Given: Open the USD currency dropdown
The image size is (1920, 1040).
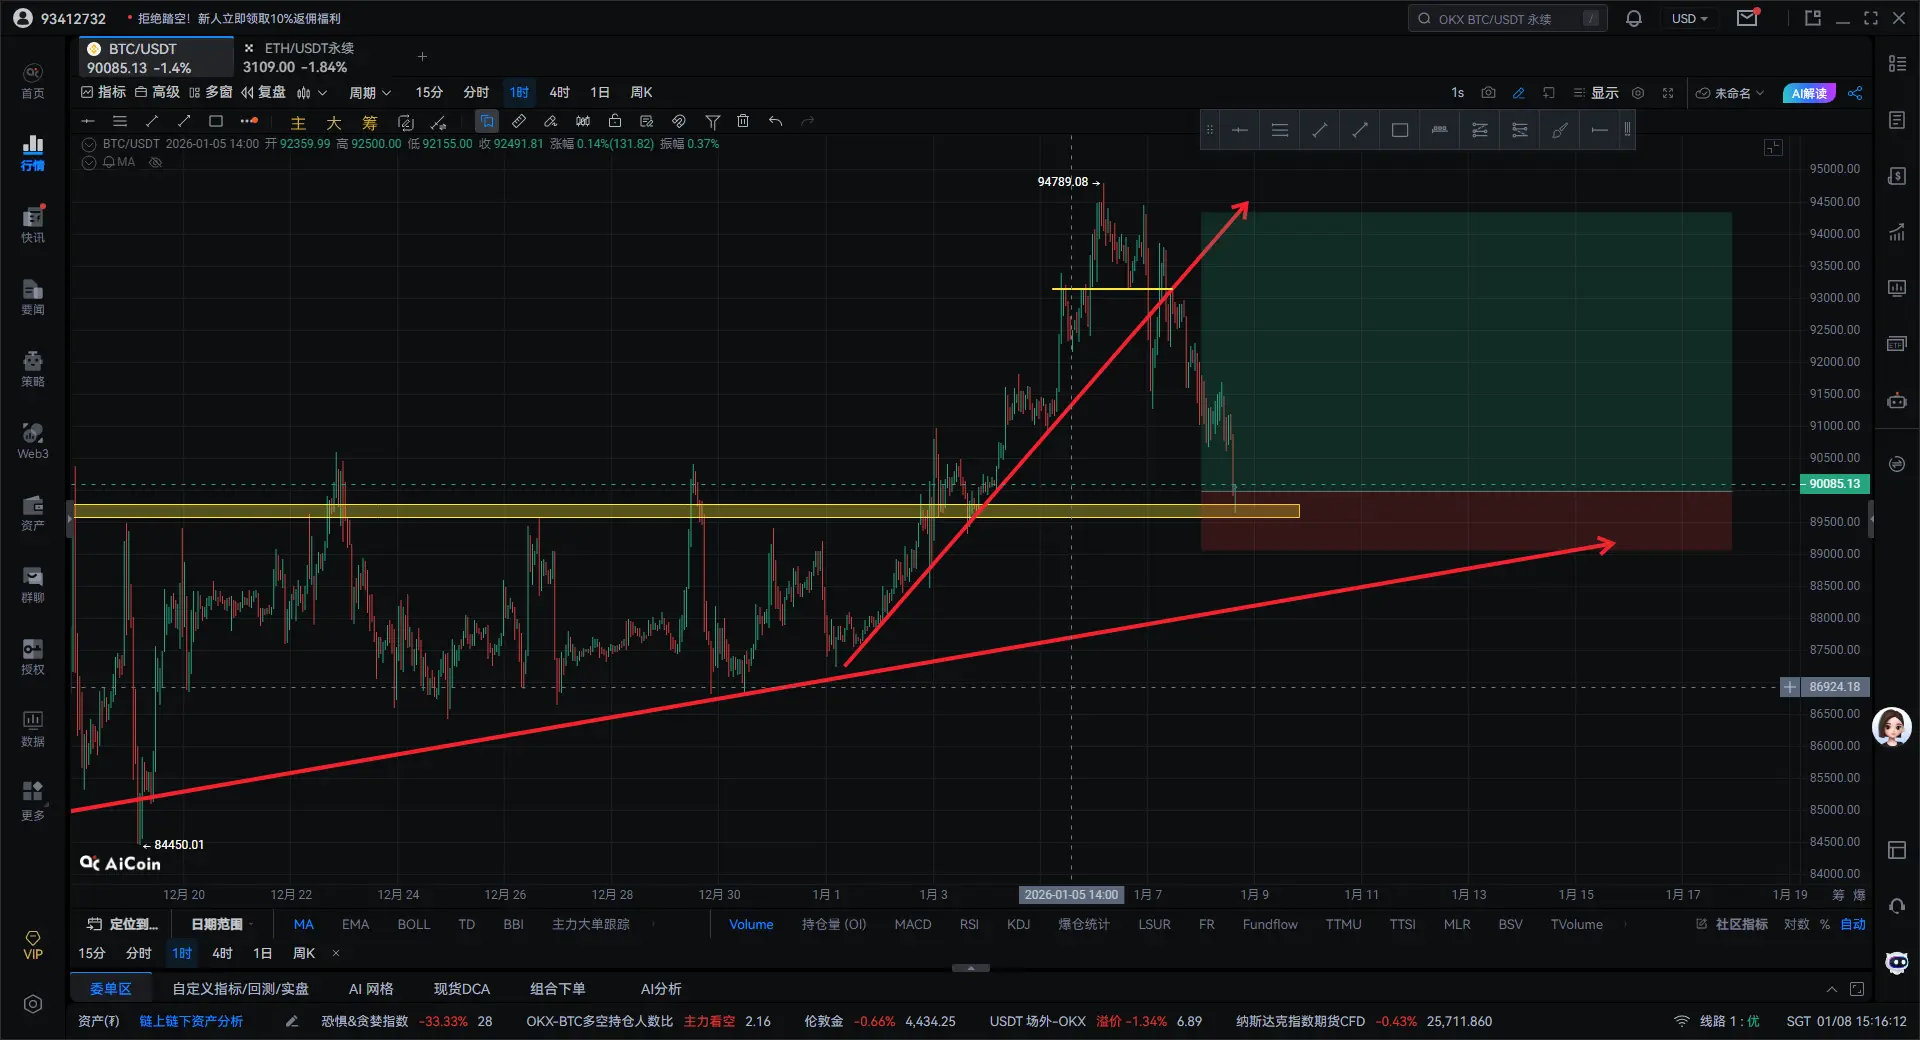Looking at the screenshot, I should 1690,19.
